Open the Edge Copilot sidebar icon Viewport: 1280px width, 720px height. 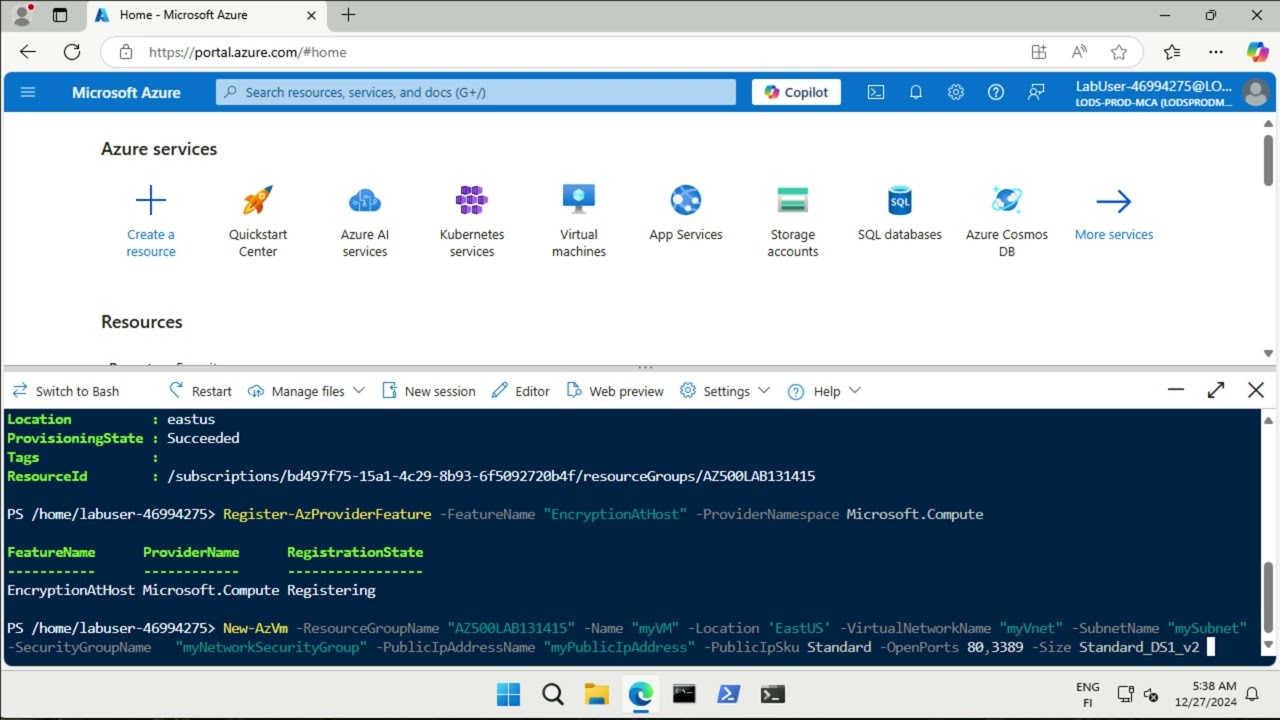tap(1257, 52)
